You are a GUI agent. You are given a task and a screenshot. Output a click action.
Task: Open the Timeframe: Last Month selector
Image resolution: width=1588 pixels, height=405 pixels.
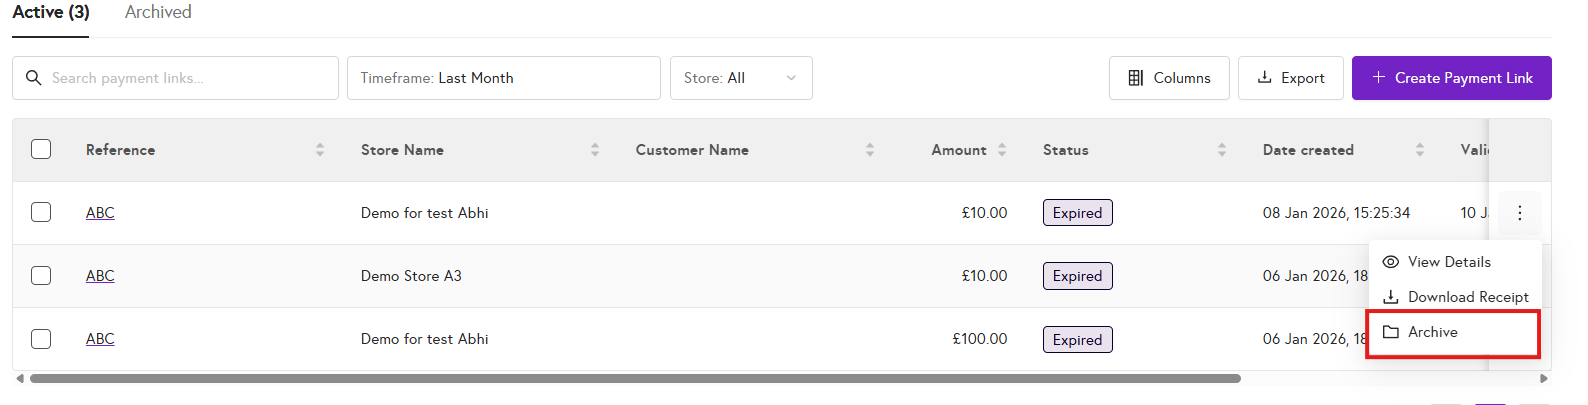coord(503,78)
